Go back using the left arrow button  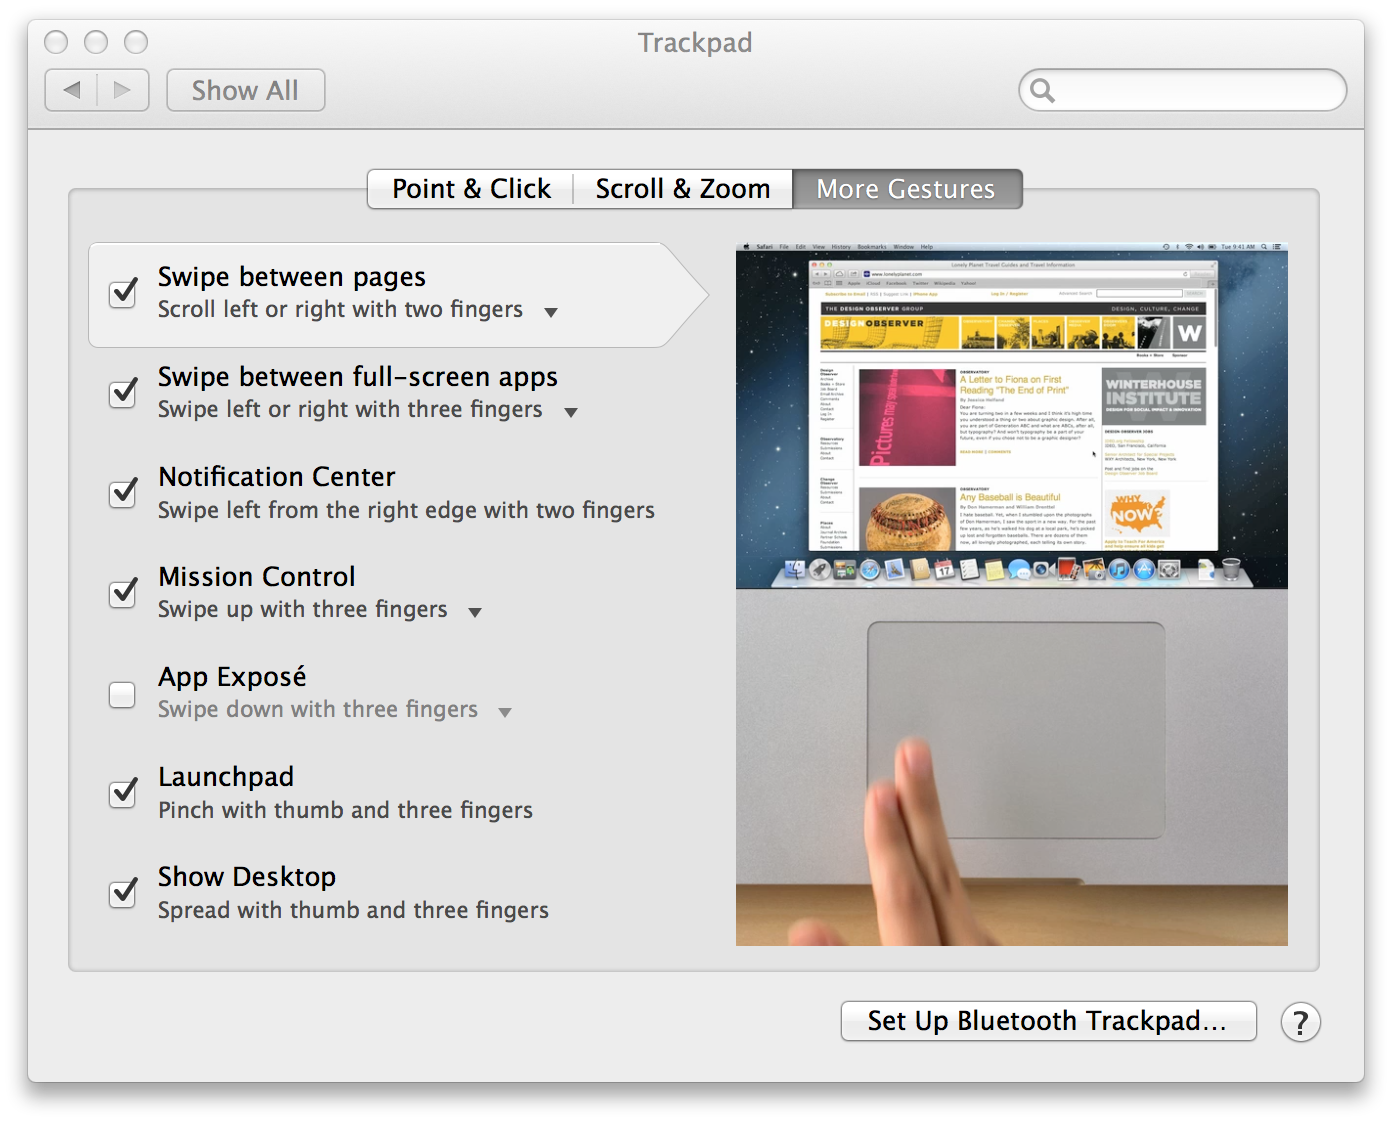(71, 90)
